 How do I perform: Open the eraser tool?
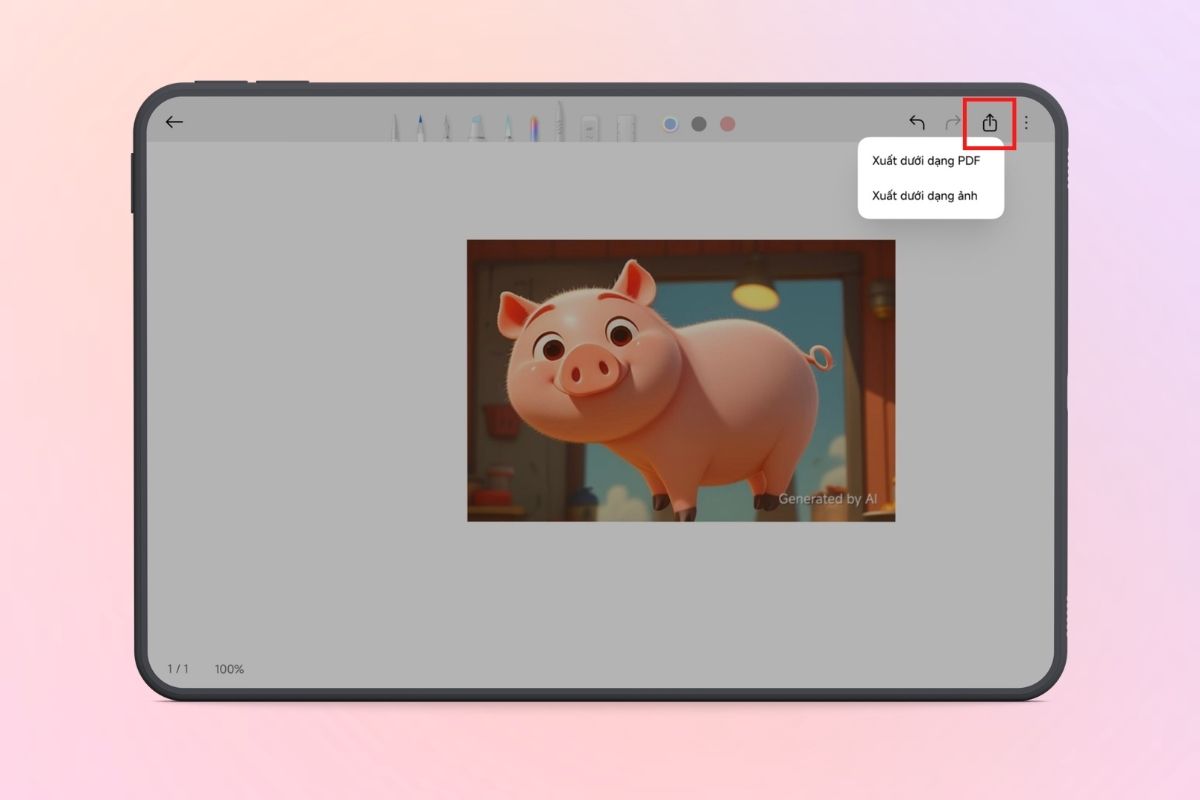588,122
